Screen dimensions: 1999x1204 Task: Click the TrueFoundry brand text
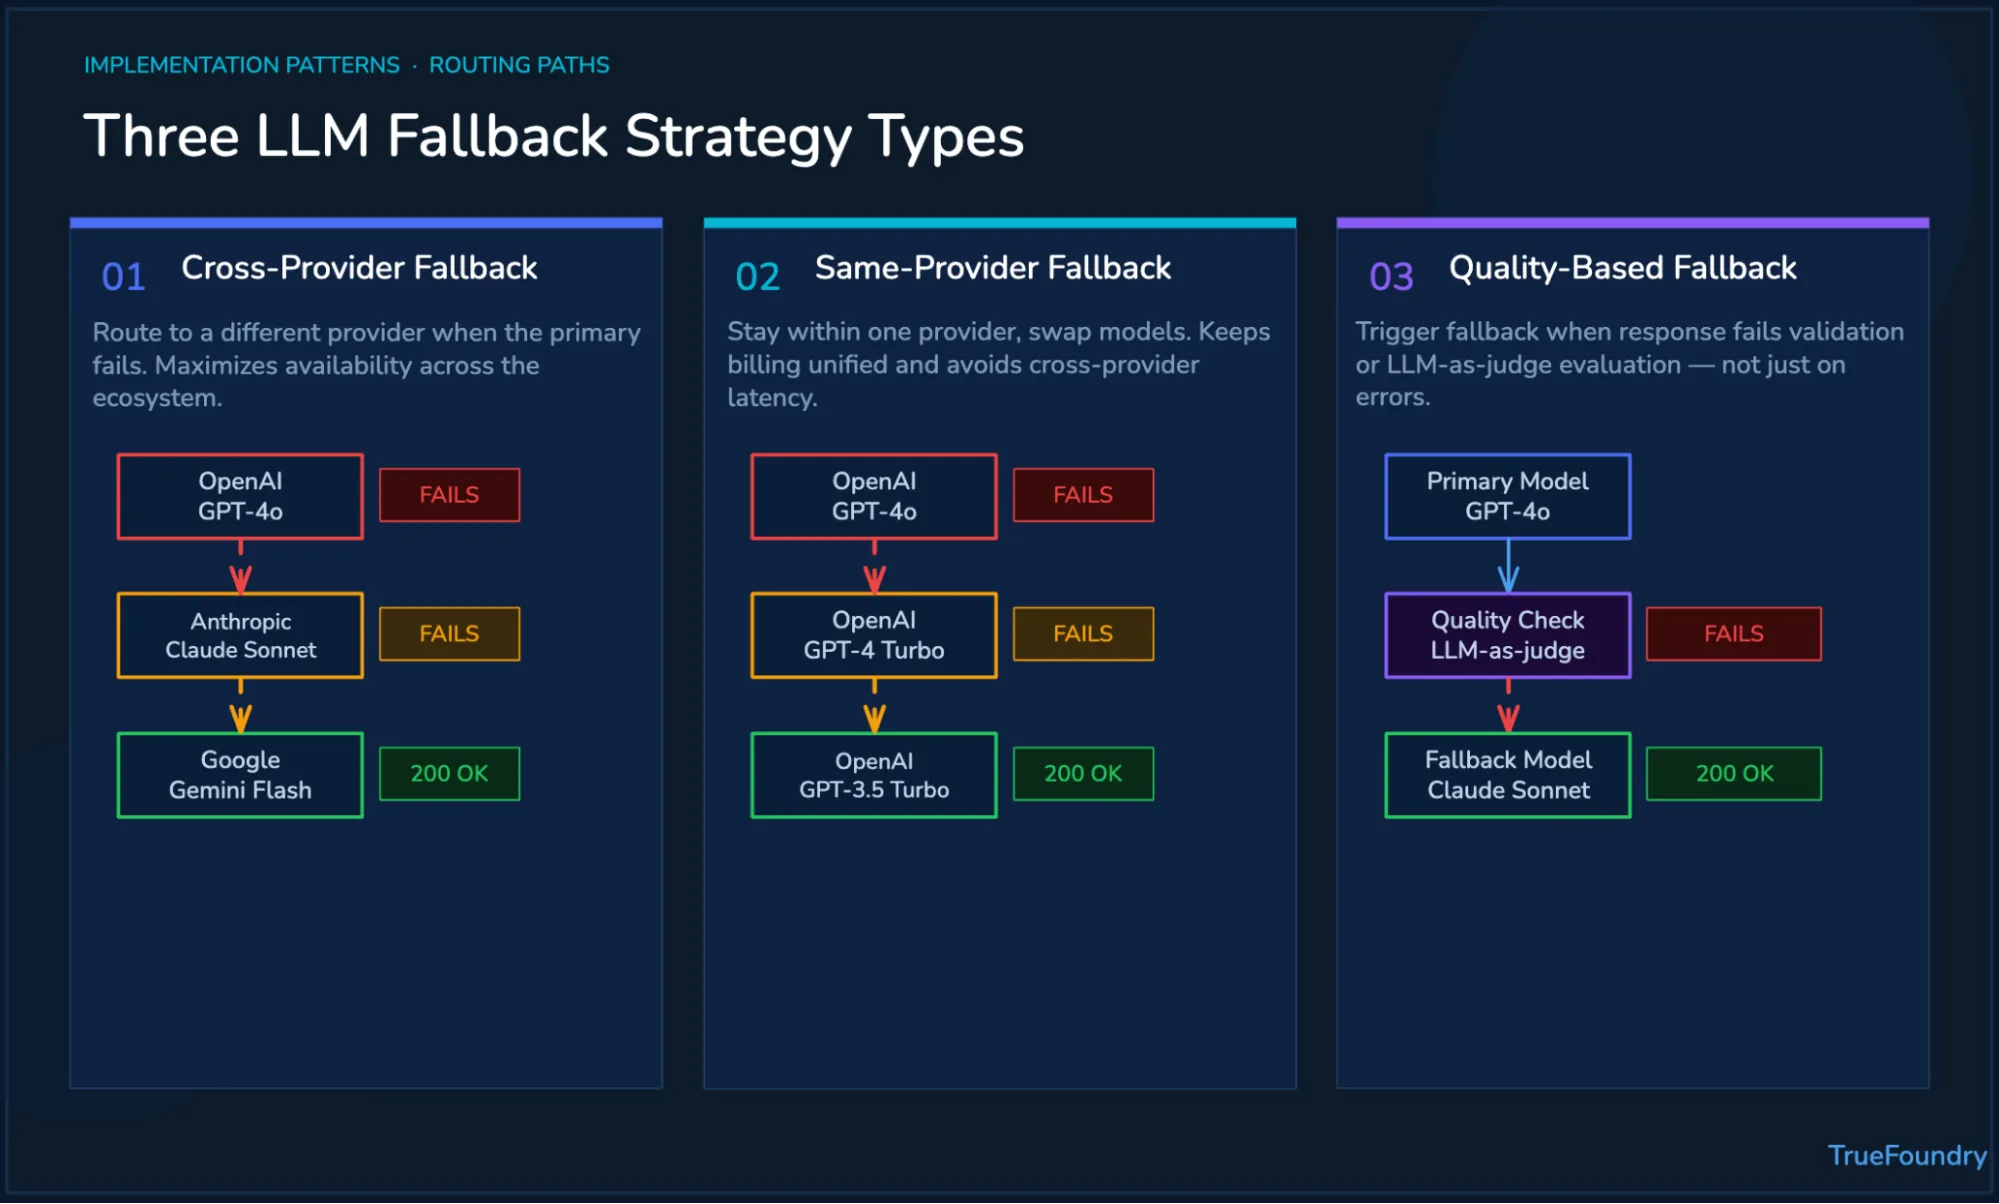[x=1907, y=1156]
